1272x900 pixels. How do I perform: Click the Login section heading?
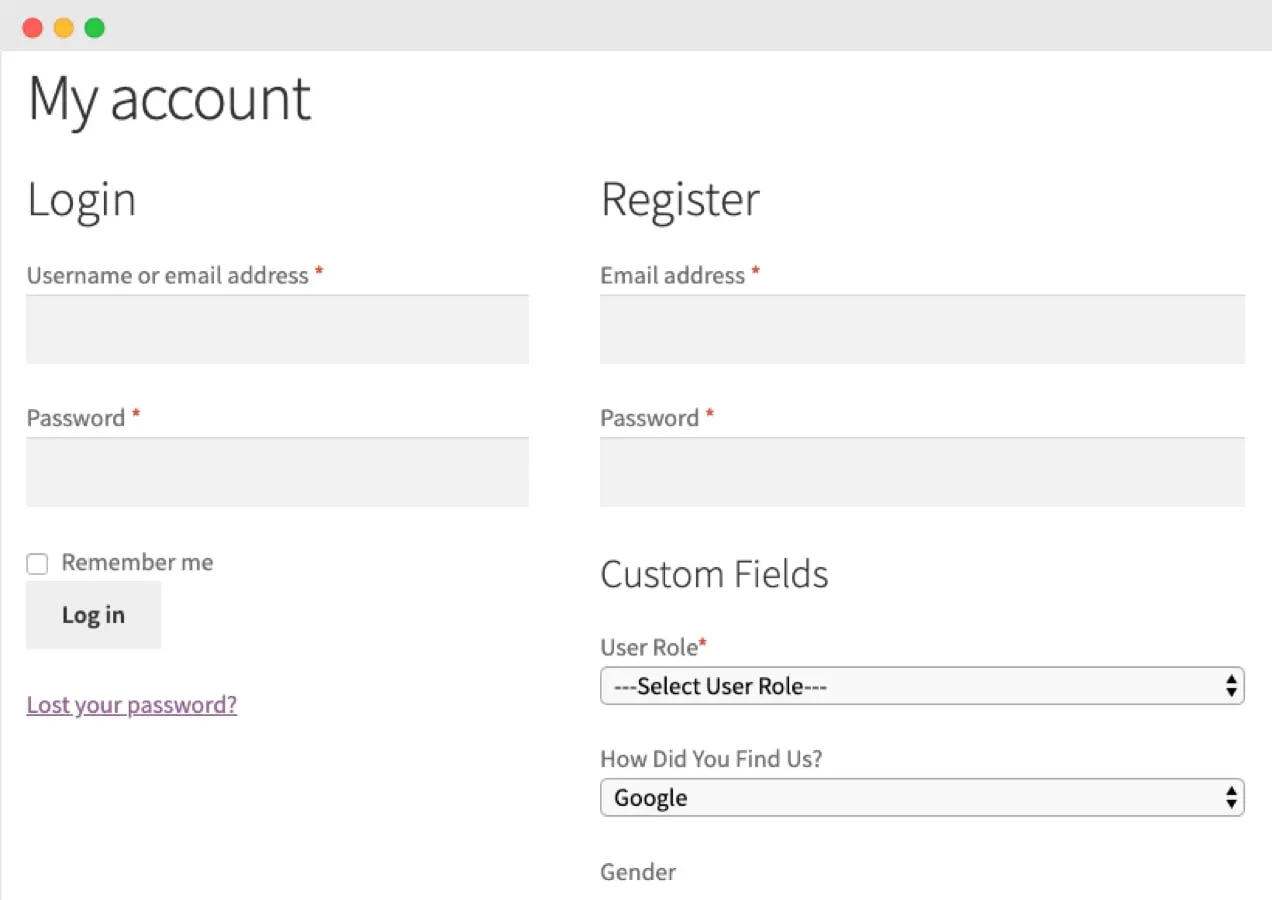[81, 199]
